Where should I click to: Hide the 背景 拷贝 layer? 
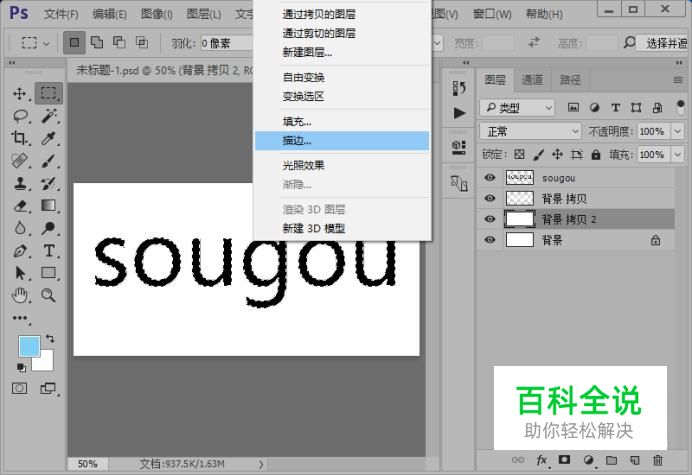489,199
